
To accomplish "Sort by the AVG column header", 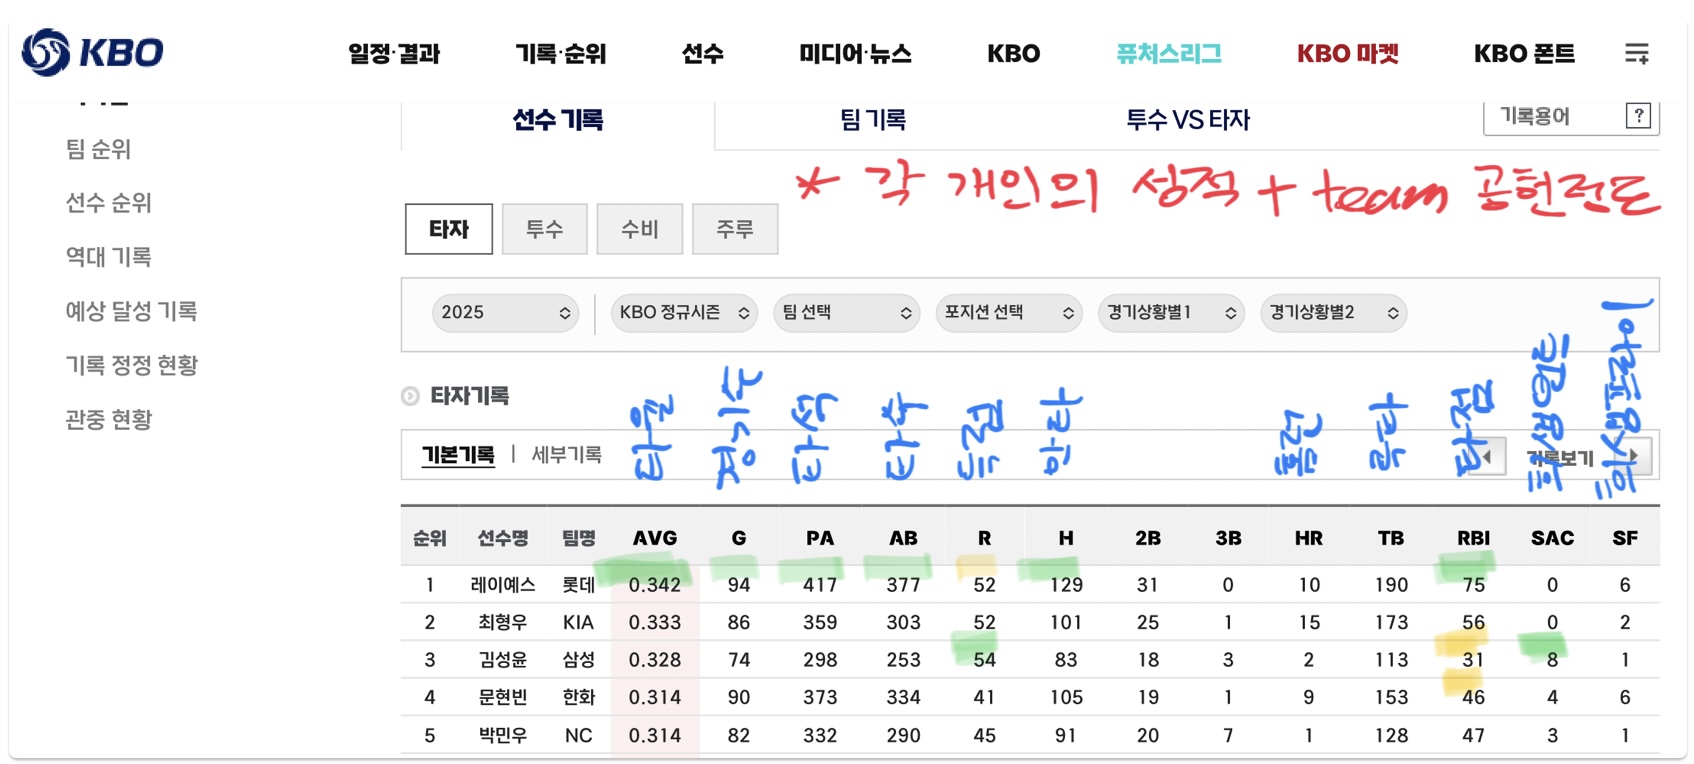I will pyautogui.click(x=655, y=539).
